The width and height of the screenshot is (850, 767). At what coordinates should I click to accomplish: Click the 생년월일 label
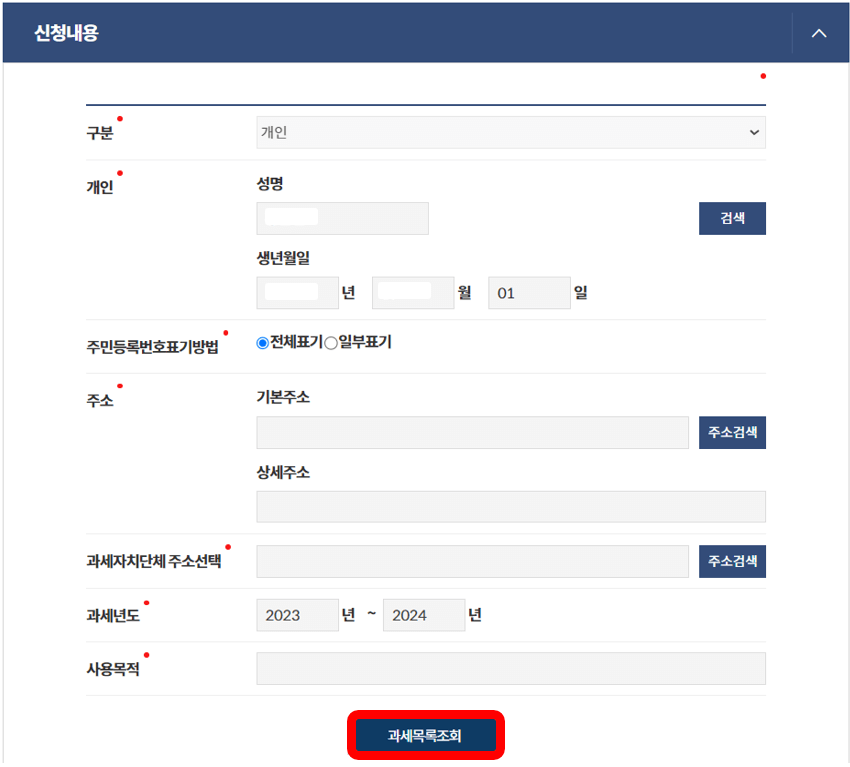coord(283,258)
